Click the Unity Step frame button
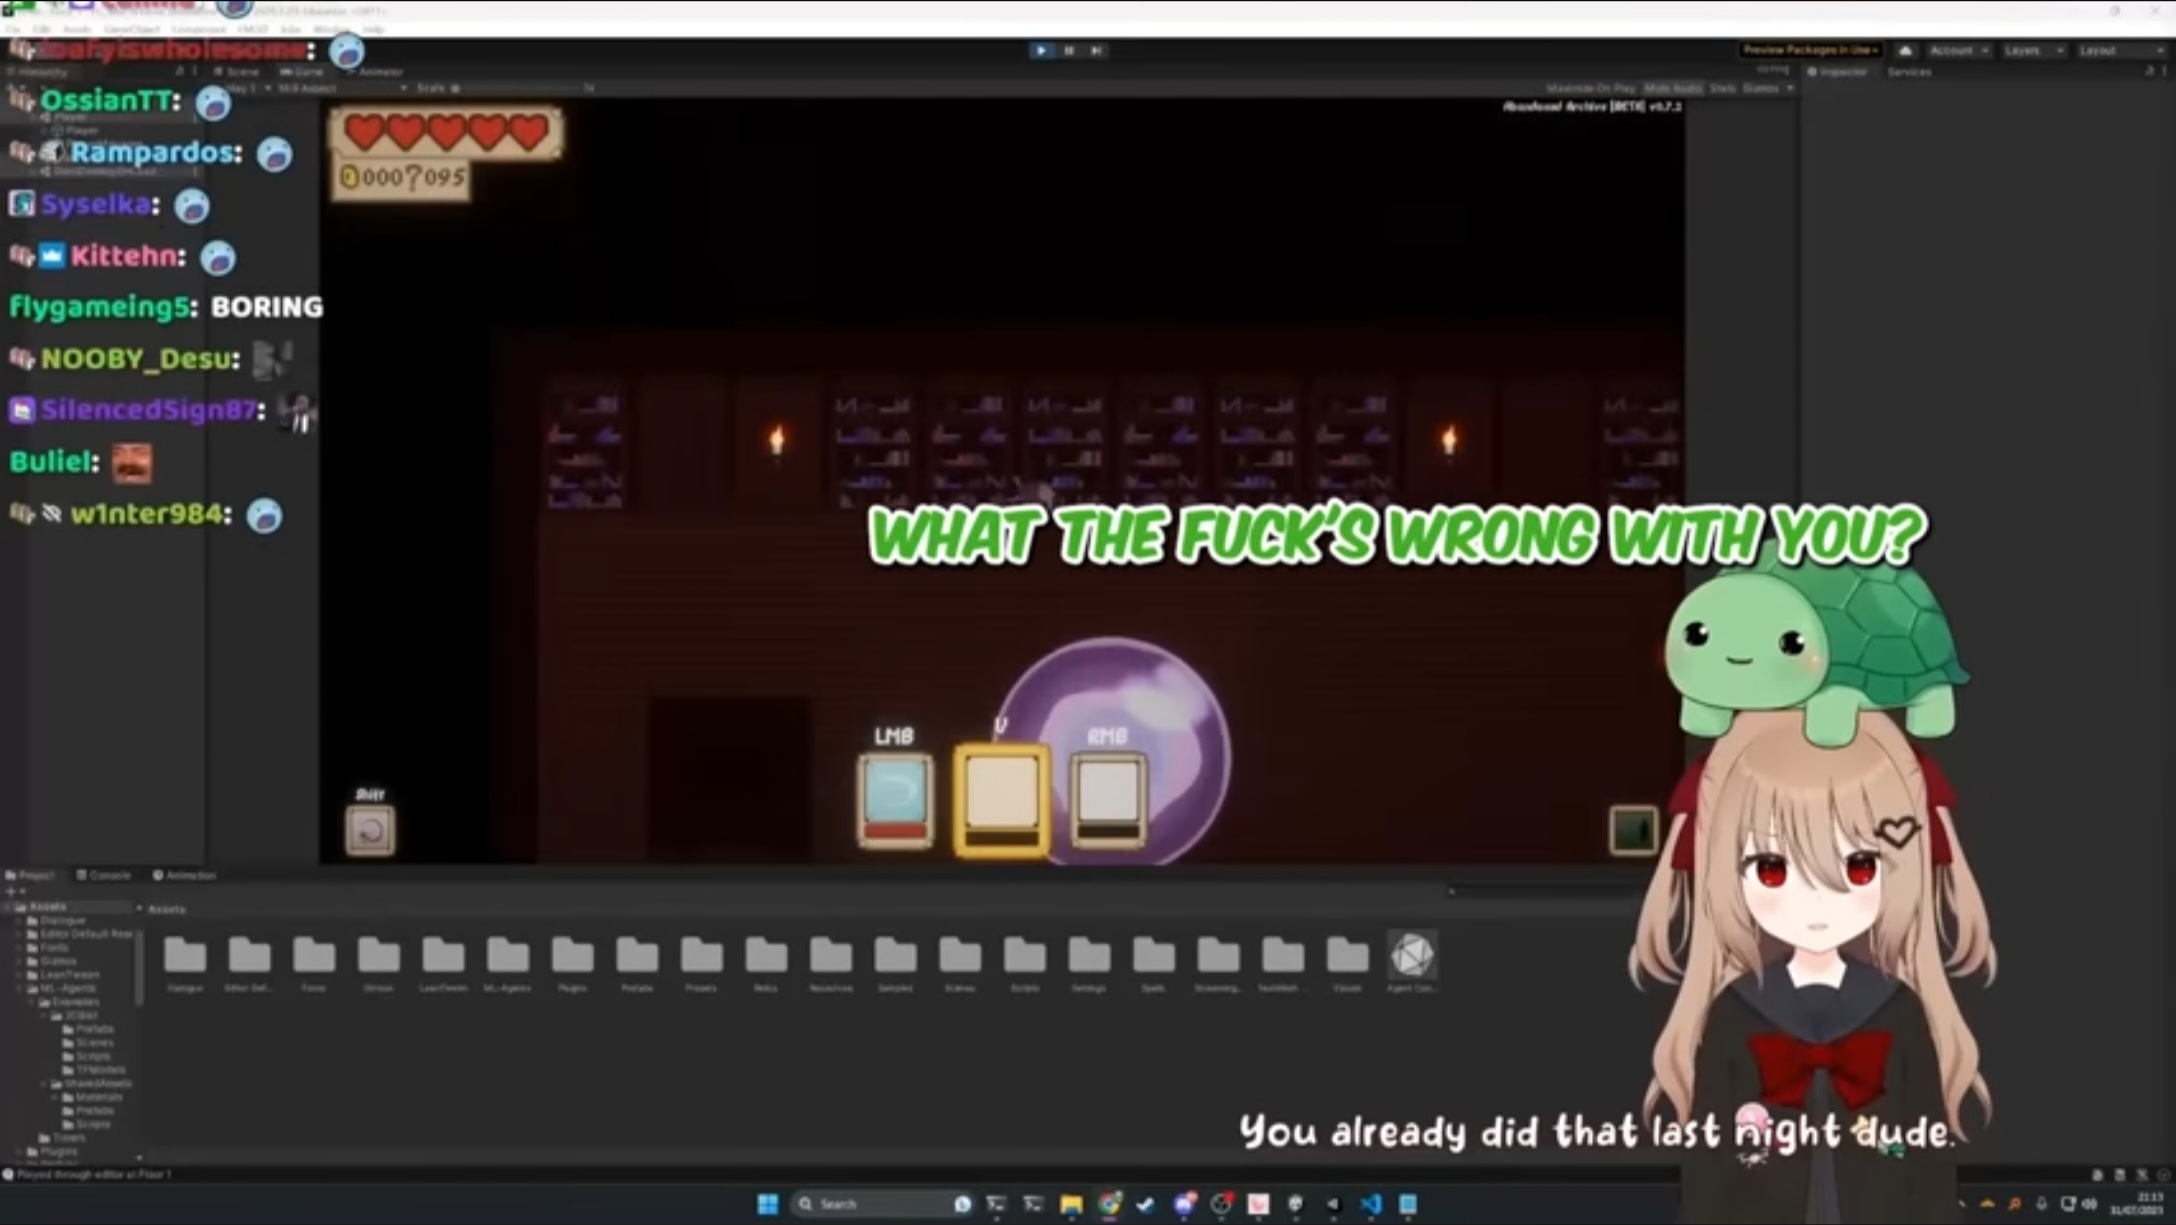 1097,50
